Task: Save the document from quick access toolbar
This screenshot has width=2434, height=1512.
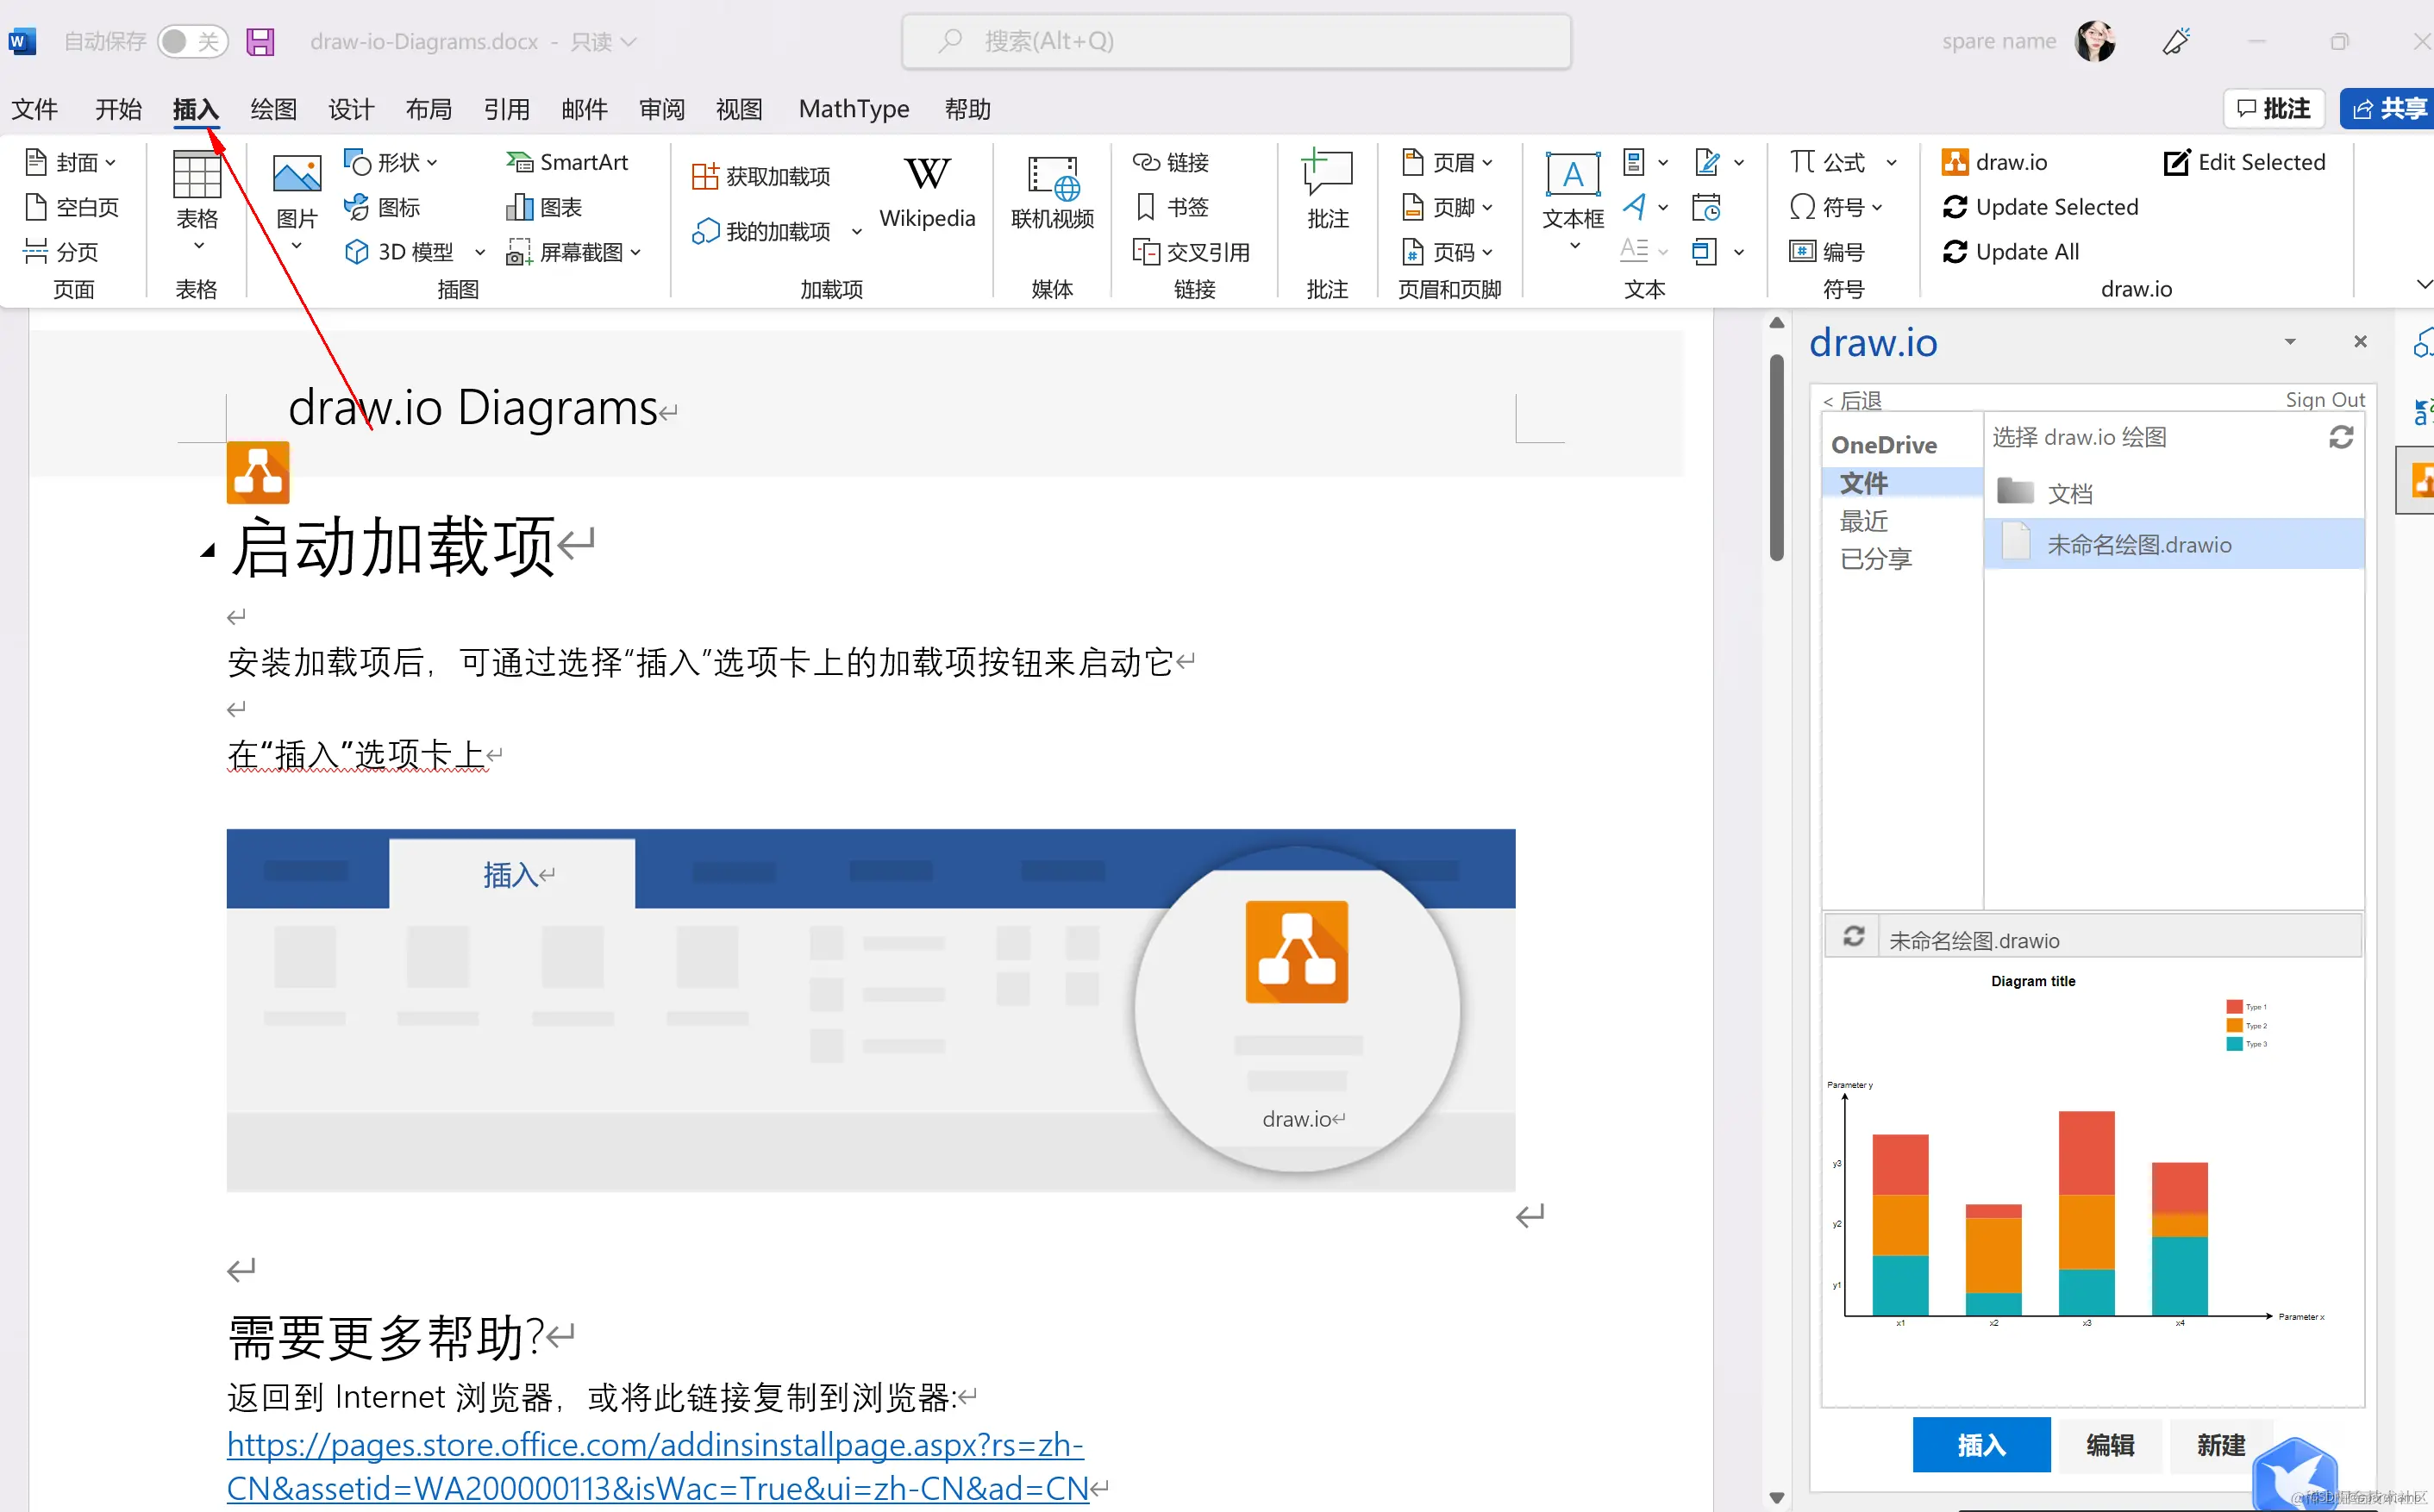Action: [x=259, y=41]
